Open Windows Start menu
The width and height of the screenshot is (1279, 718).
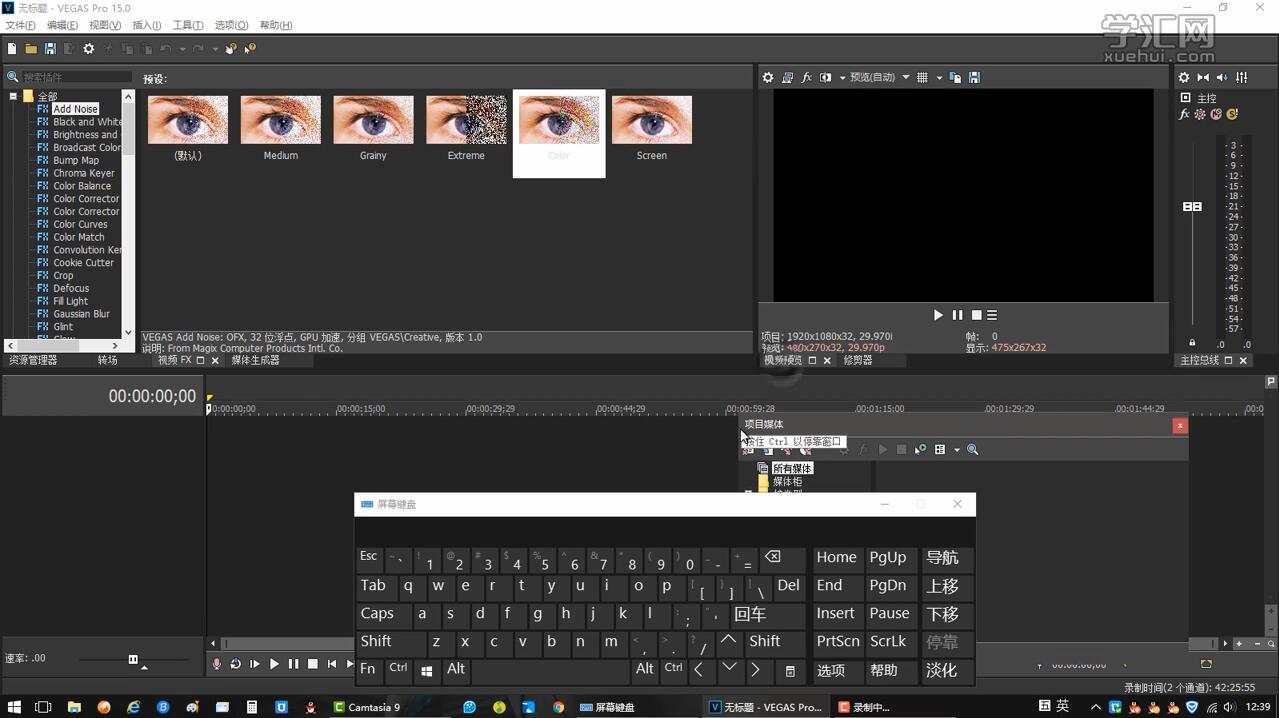pos(15,707)
